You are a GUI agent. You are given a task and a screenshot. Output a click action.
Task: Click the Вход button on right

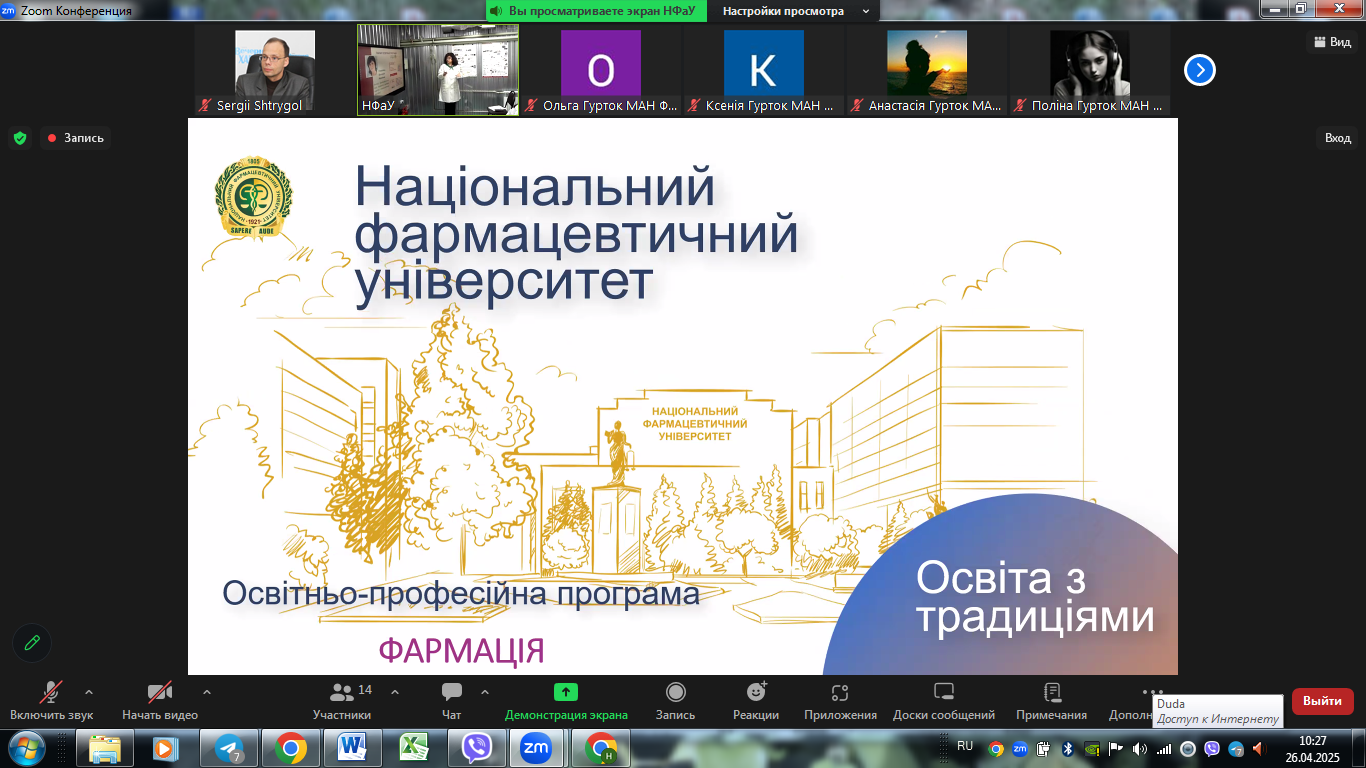(x=1337, y=138)
